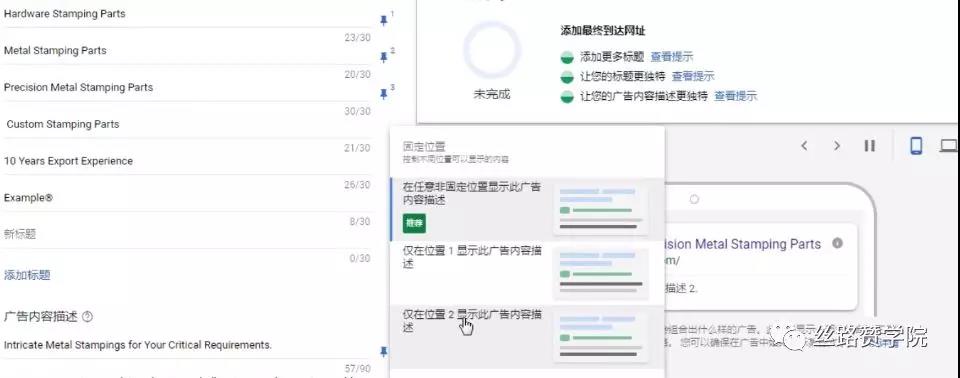Viewport: 960px width, 378px height.
Task: Click 固定位置 menu header
Action: (x=424, y=146)
